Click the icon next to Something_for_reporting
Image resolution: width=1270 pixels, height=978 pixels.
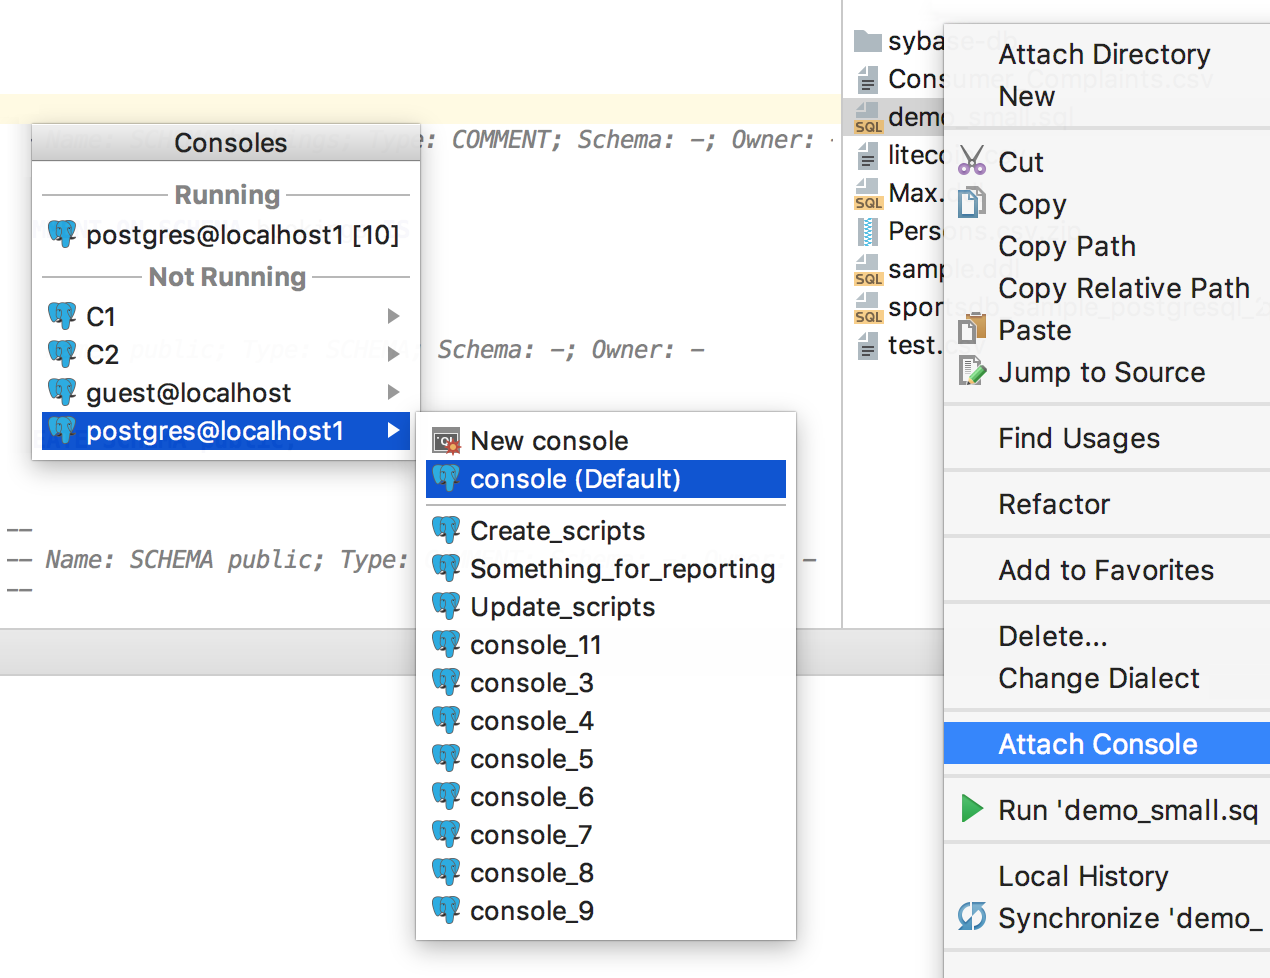click(x=446, y=569)
